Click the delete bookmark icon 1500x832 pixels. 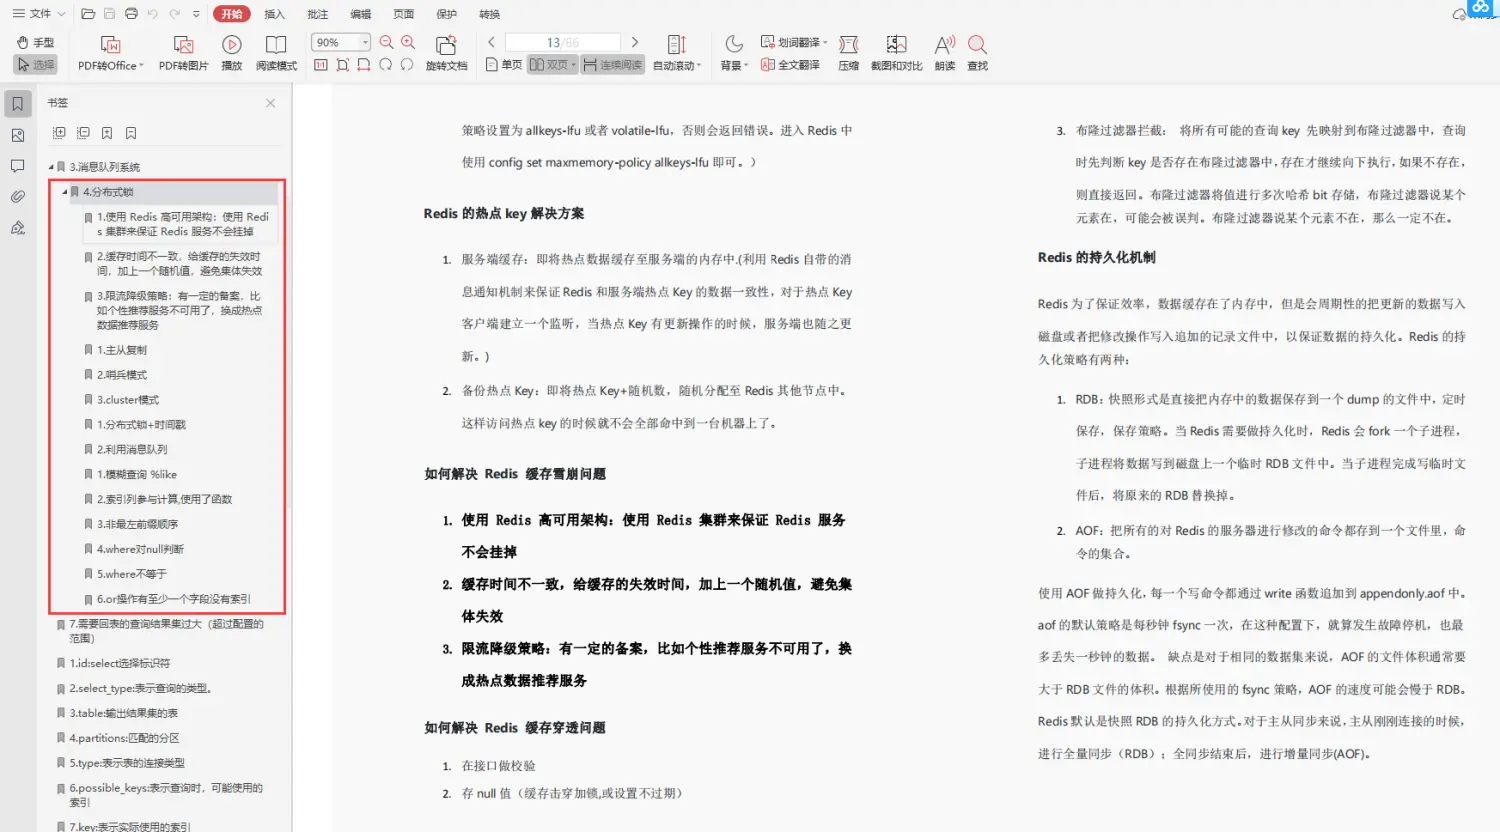pos(131,133)
